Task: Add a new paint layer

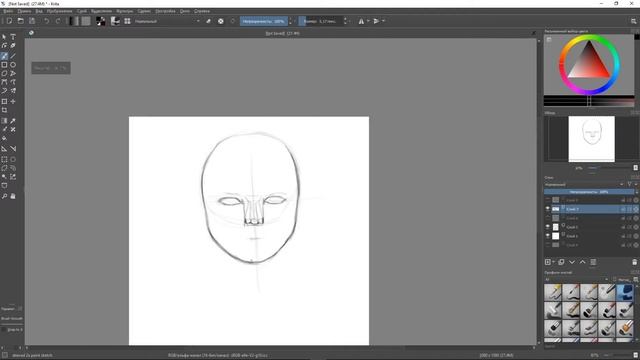Action: point(548,262)
